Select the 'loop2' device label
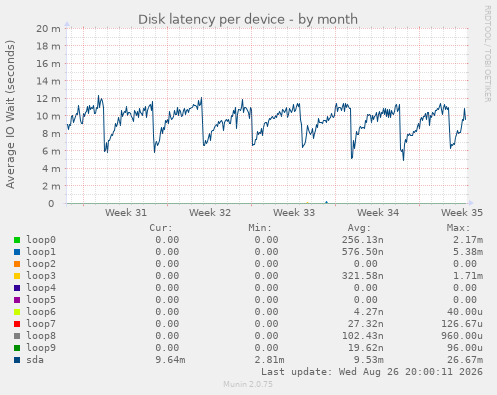 point(41,264)
